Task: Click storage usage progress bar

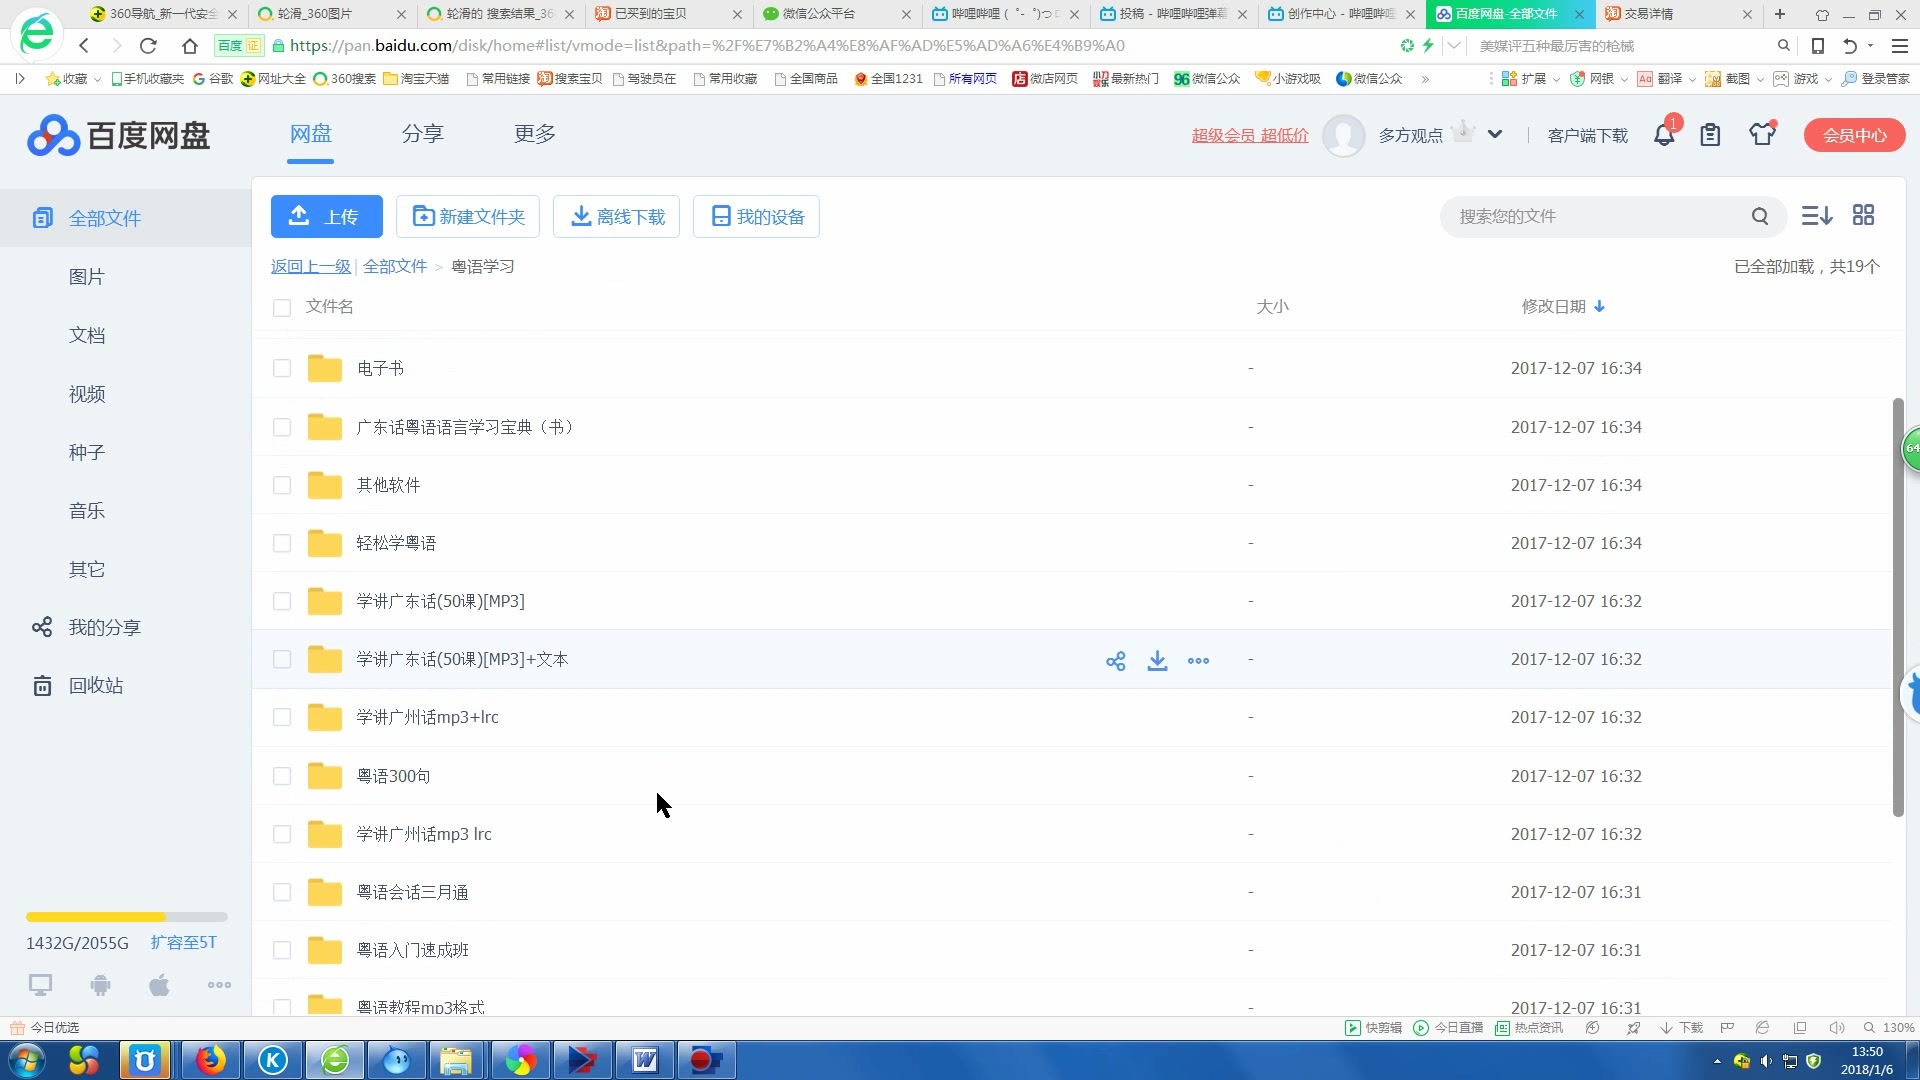Action: tap(127, 917)
